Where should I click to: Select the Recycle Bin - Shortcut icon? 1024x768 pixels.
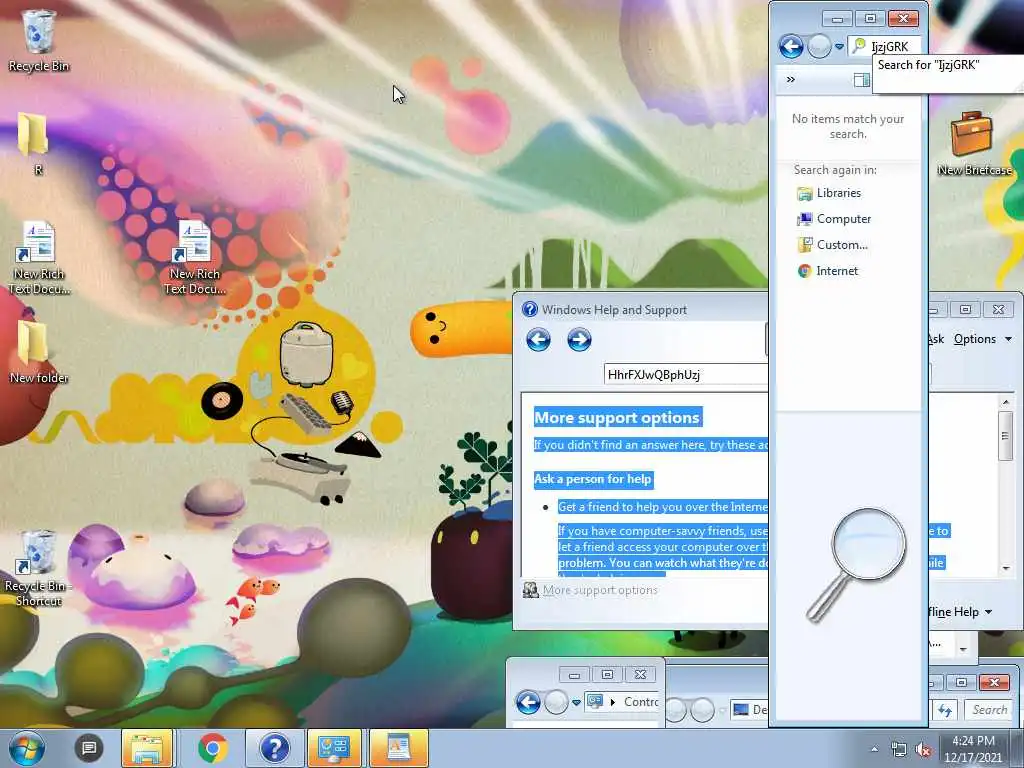pyautogui.click(x=39, y=568)
